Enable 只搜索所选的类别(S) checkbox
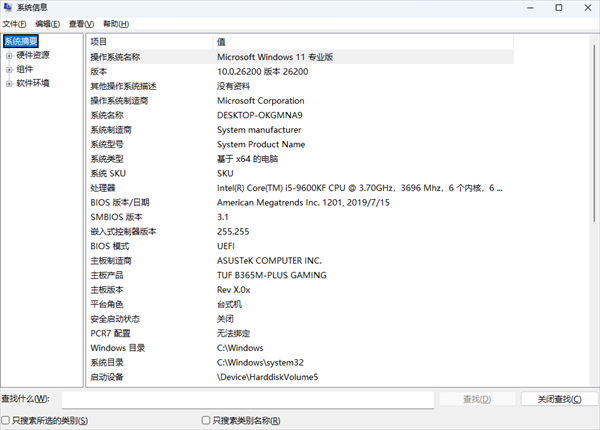The height and width of the screenshot is (430, 600). point(5,420)
